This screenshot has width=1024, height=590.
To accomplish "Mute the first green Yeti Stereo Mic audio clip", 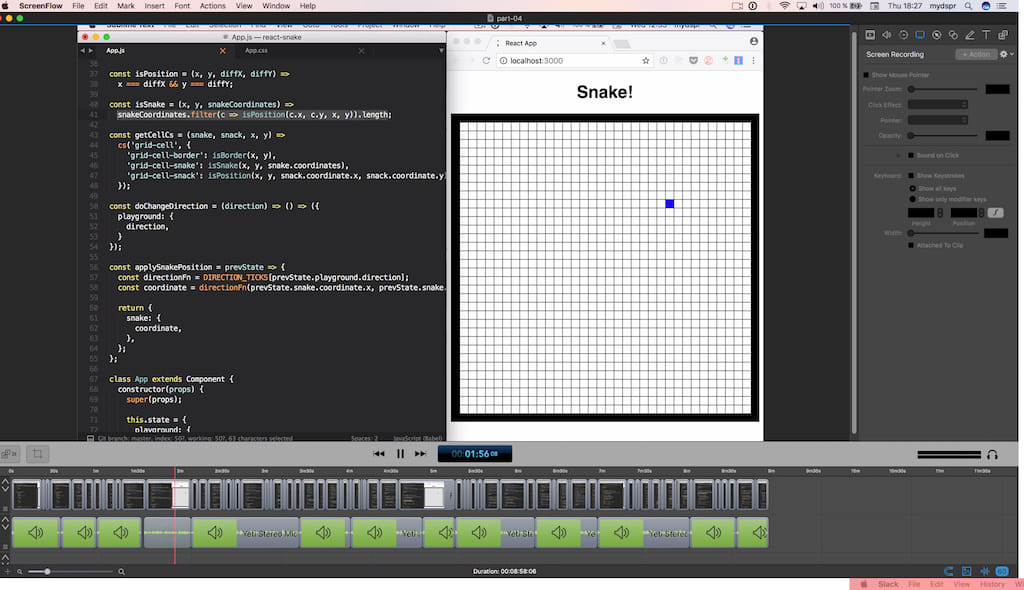I will tap(37, 532).
